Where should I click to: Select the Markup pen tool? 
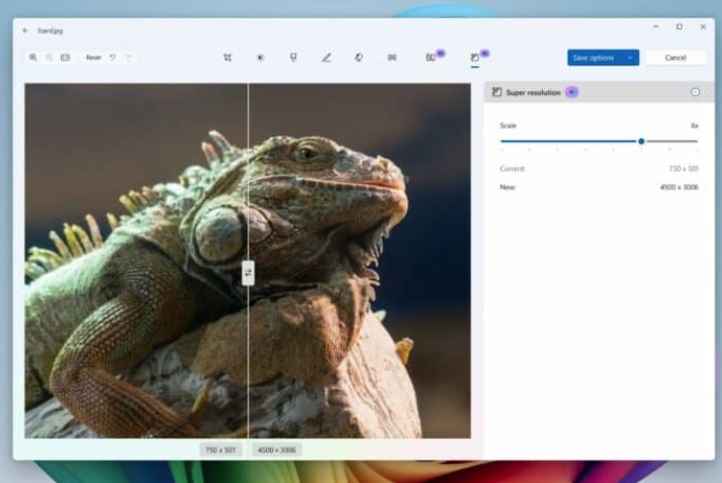[x=326, y=58]
